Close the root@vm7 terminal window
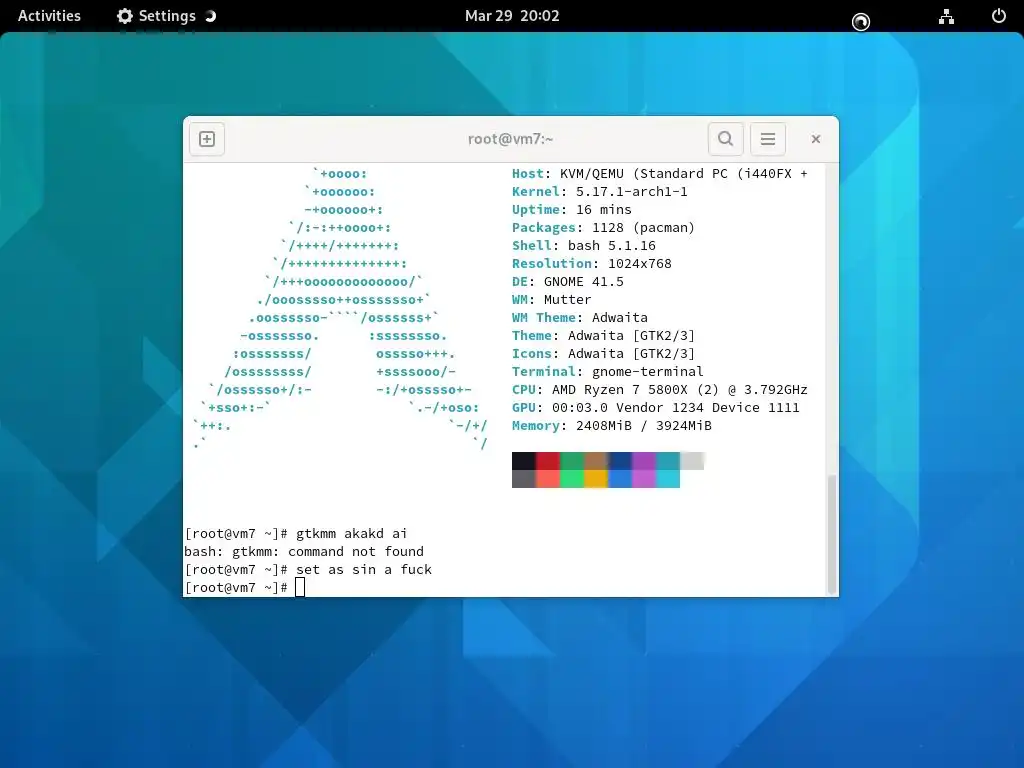The image size is (1024, 768). coord(816,139)
